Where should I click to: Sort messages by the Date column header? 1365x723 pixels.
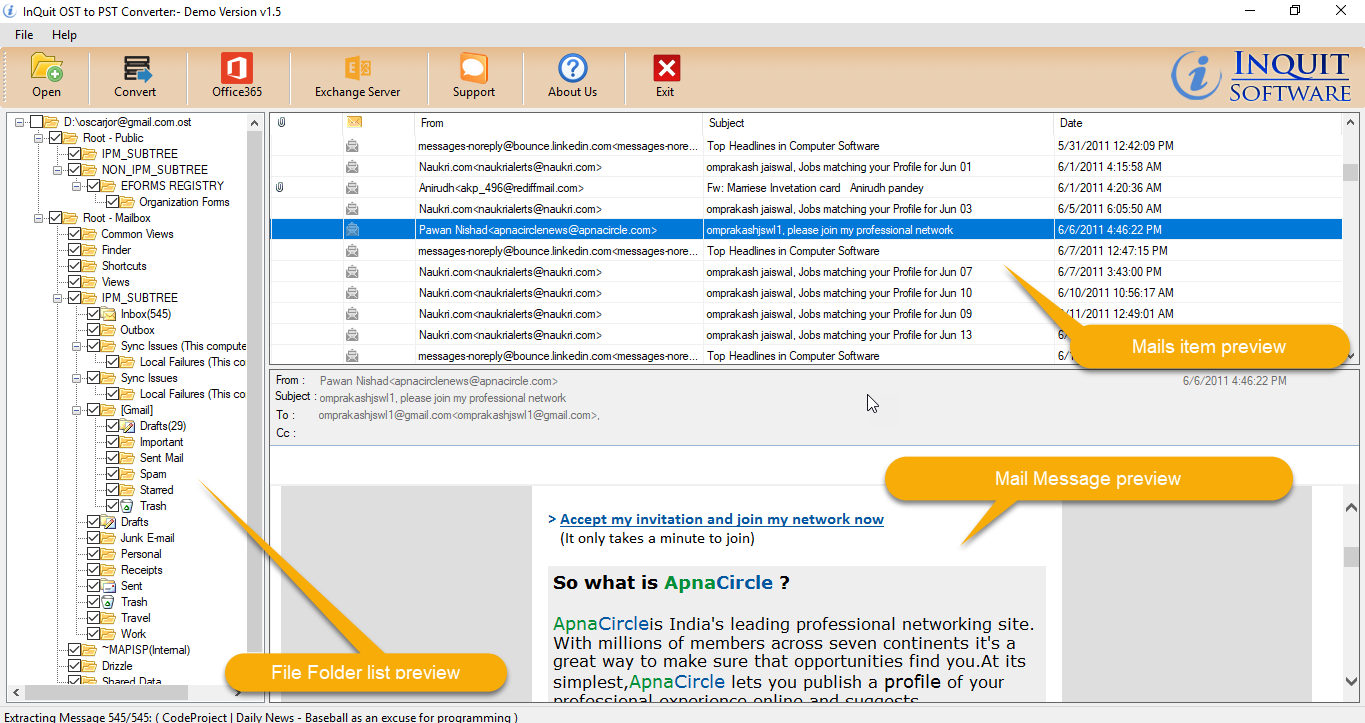click(x=1071, y=123)
